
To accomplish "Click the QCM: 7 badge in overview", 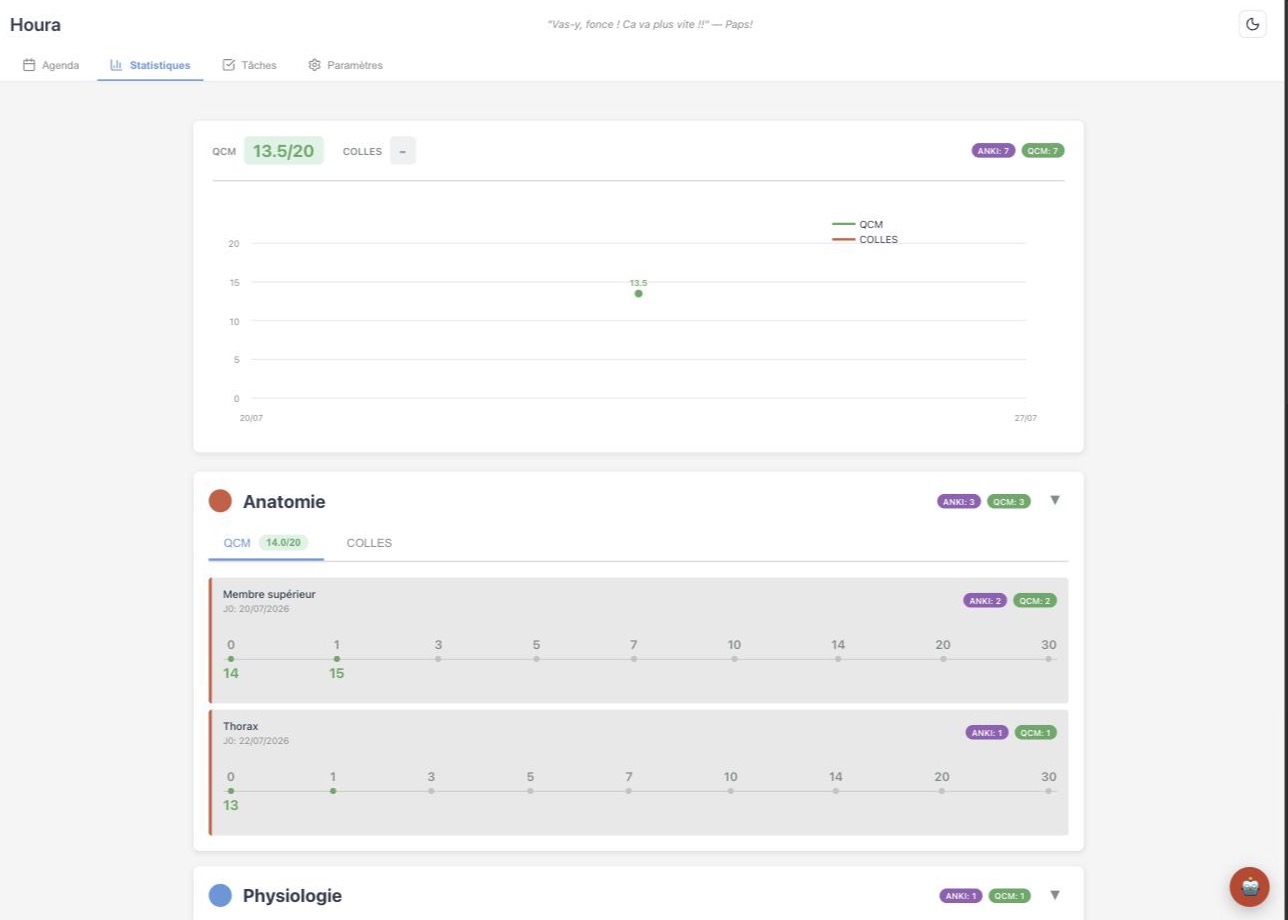I will click(x=1043, y=151).
